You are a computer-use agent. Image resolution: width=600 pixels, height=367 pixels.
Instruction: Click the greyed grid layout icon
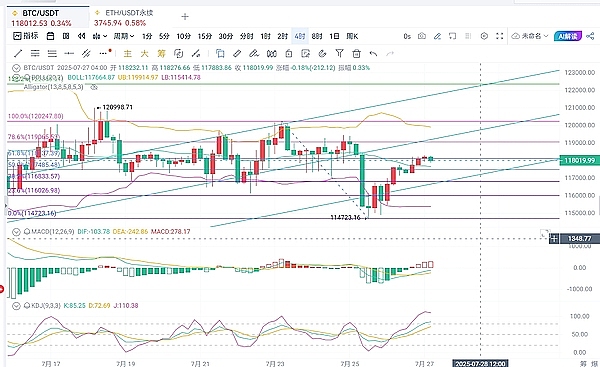[468, 36]
